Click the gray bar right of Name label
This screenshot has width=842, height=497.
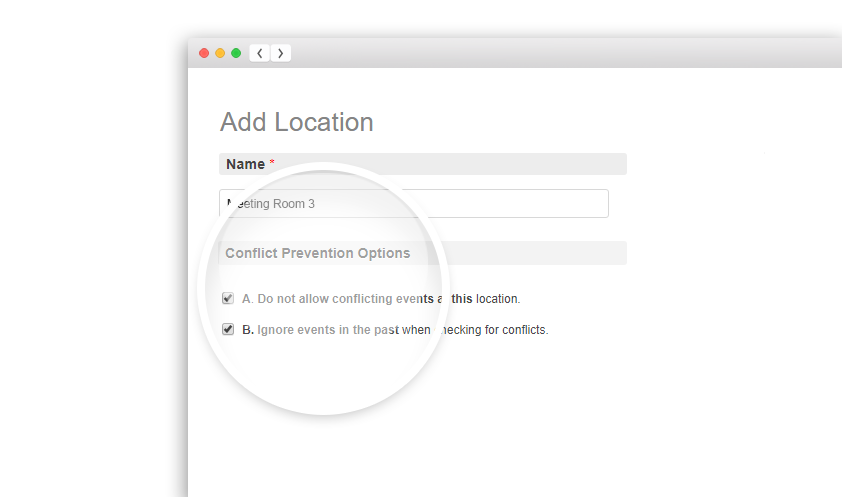pos(450,164)
